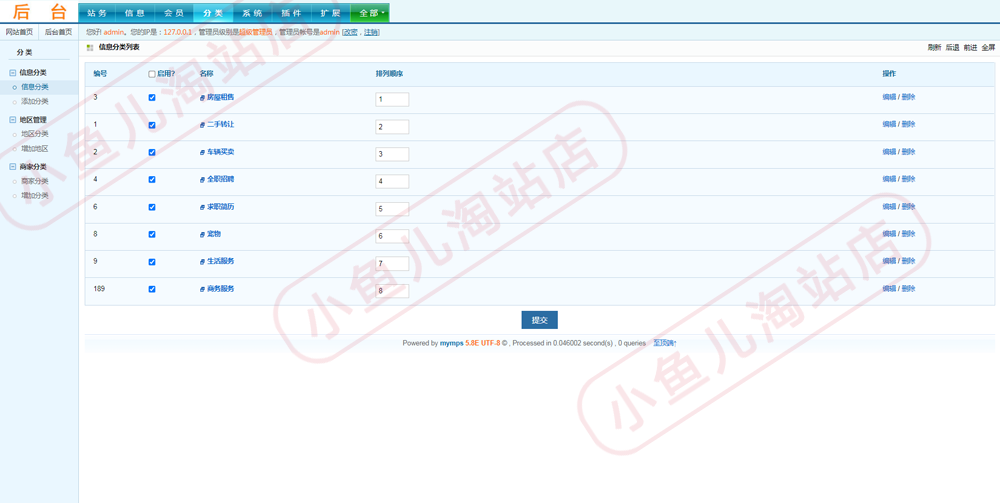This screenshot has height=503, width=1000.
Task: Open the 插件 top menu
Action: (x=291, y=13)
